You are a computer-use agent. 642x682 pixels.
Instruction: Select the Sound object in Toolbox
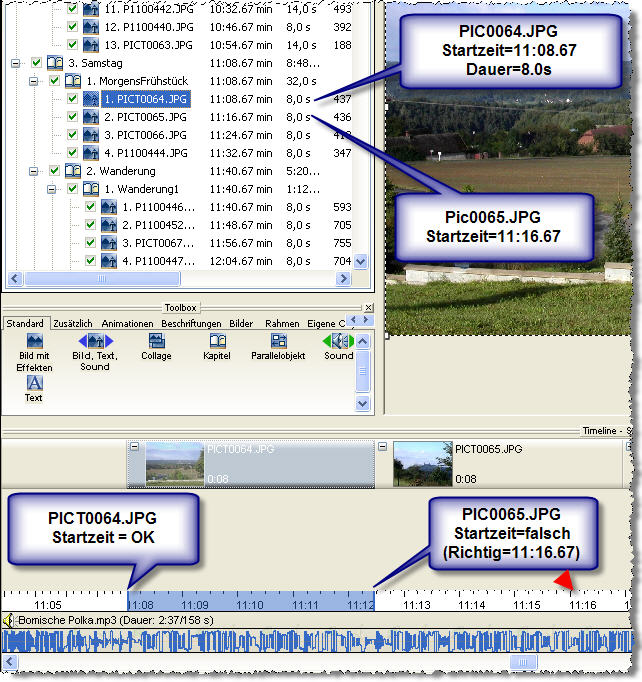pos(337,342)
